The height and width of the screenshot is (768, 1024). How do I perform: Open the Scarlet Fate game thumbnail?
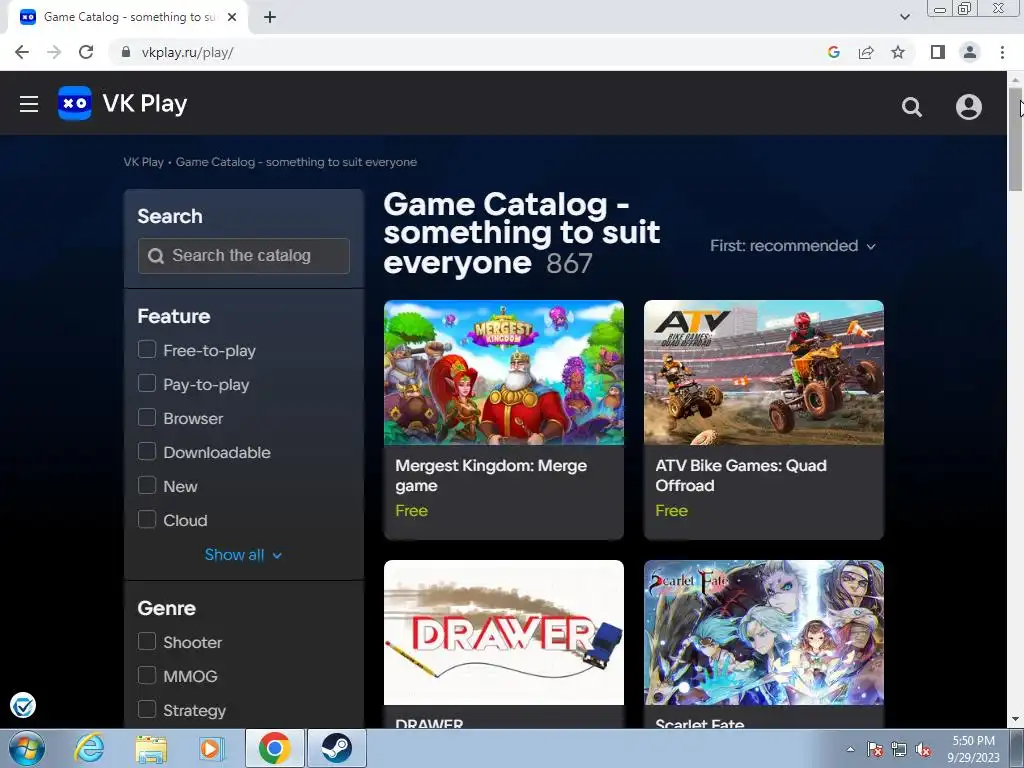(x=763, y=632)
